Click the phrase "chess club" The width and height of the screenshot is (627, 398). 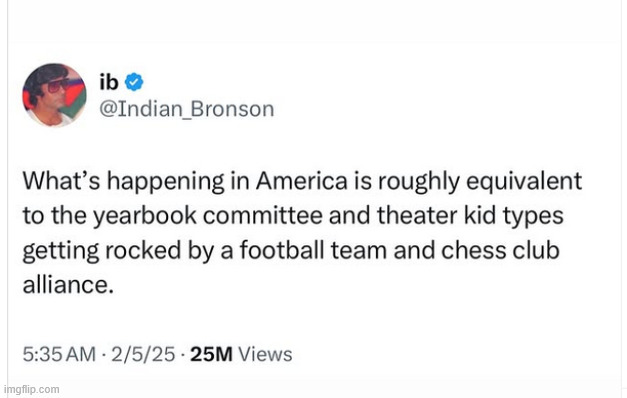click(x=500, y=250)
